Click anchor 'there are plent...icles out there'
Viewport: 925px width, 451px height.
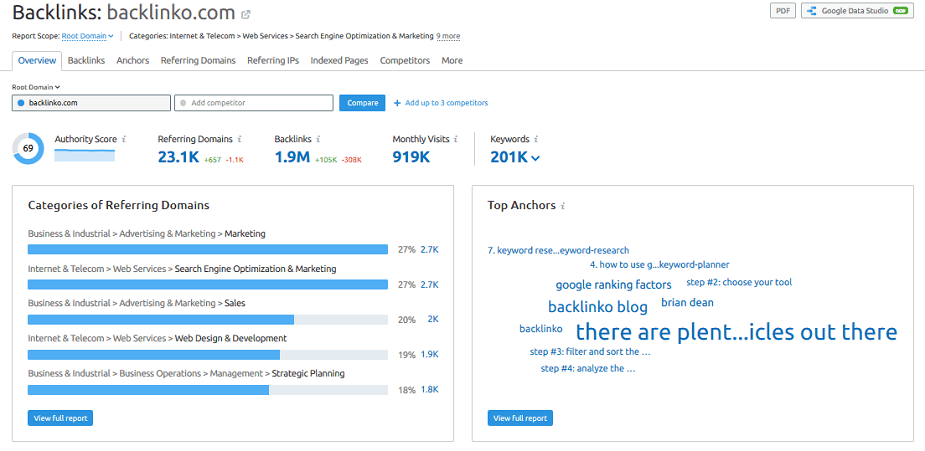click(736, 332)
